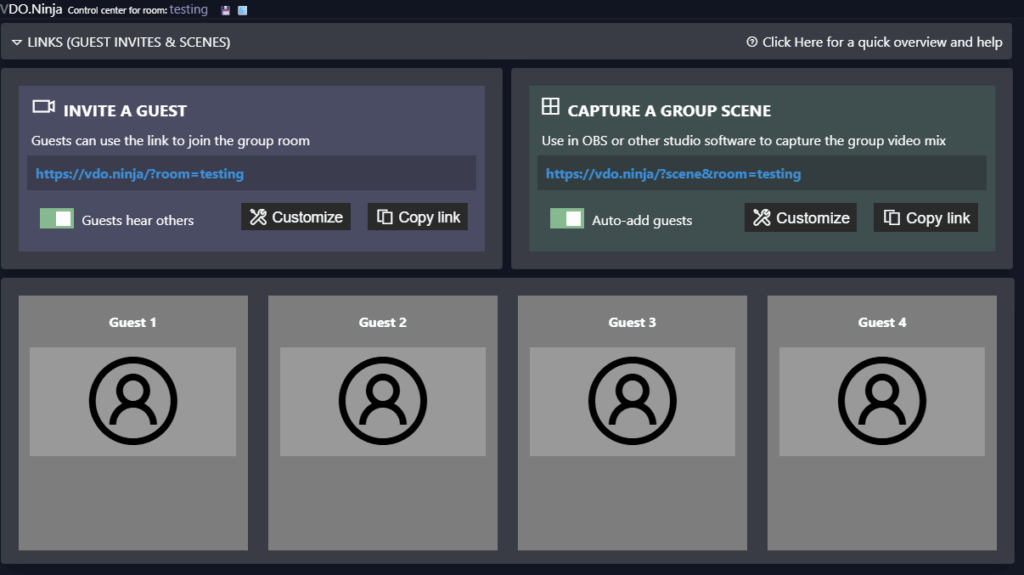Copy the group scene link
The width and height of the screenshot is (1024, 575).
[926, 218]
